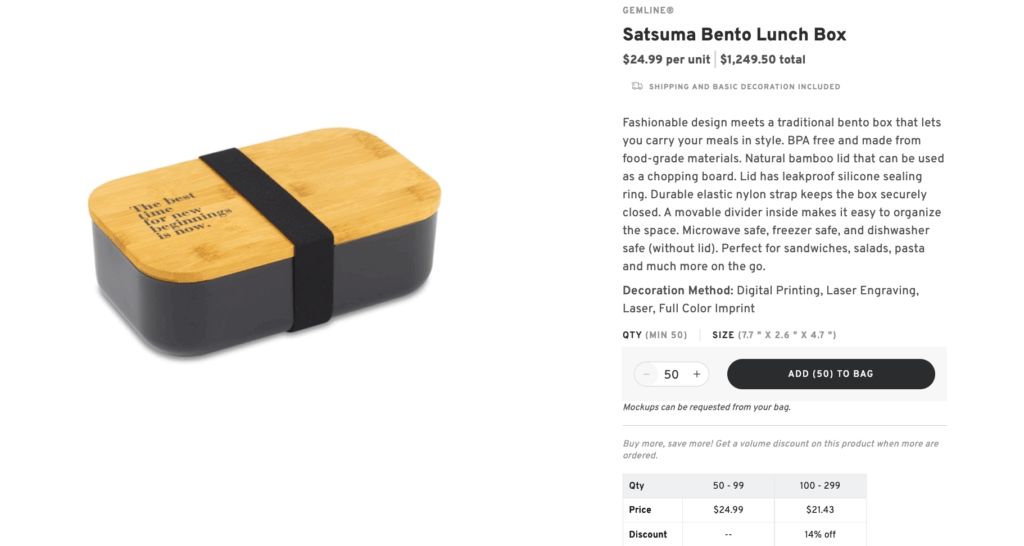
Task: Decrease quantity with the minus button
Action: (x=646, y=374)
